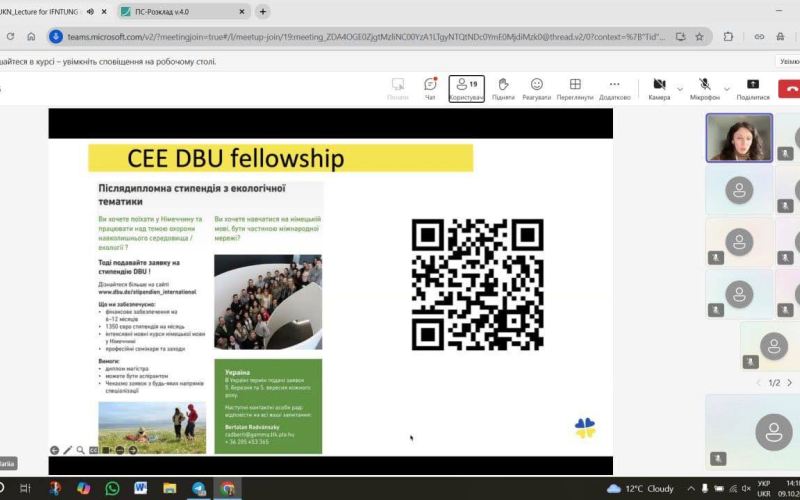This screenshot has width=800, height=500.
Task: Launch Telegram from the taskbar
Action: (199, 488)
